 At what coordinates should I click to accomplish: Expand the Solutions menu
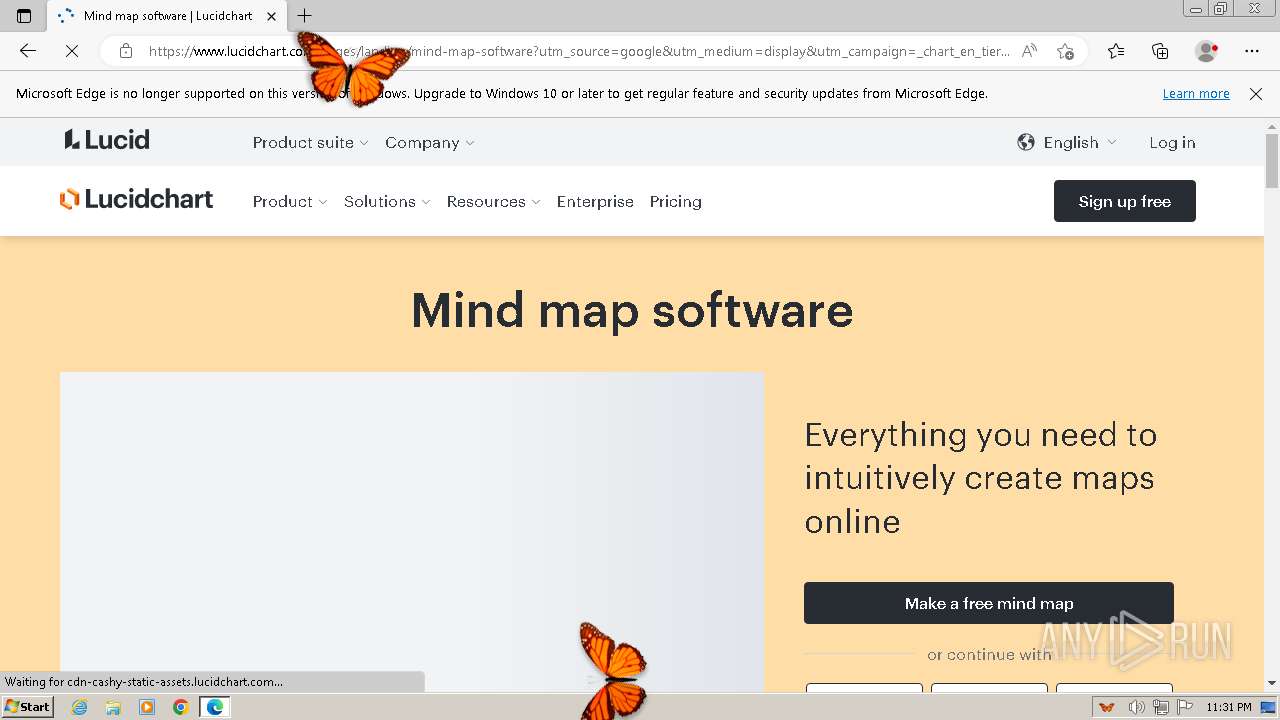(x=387, y=201)
